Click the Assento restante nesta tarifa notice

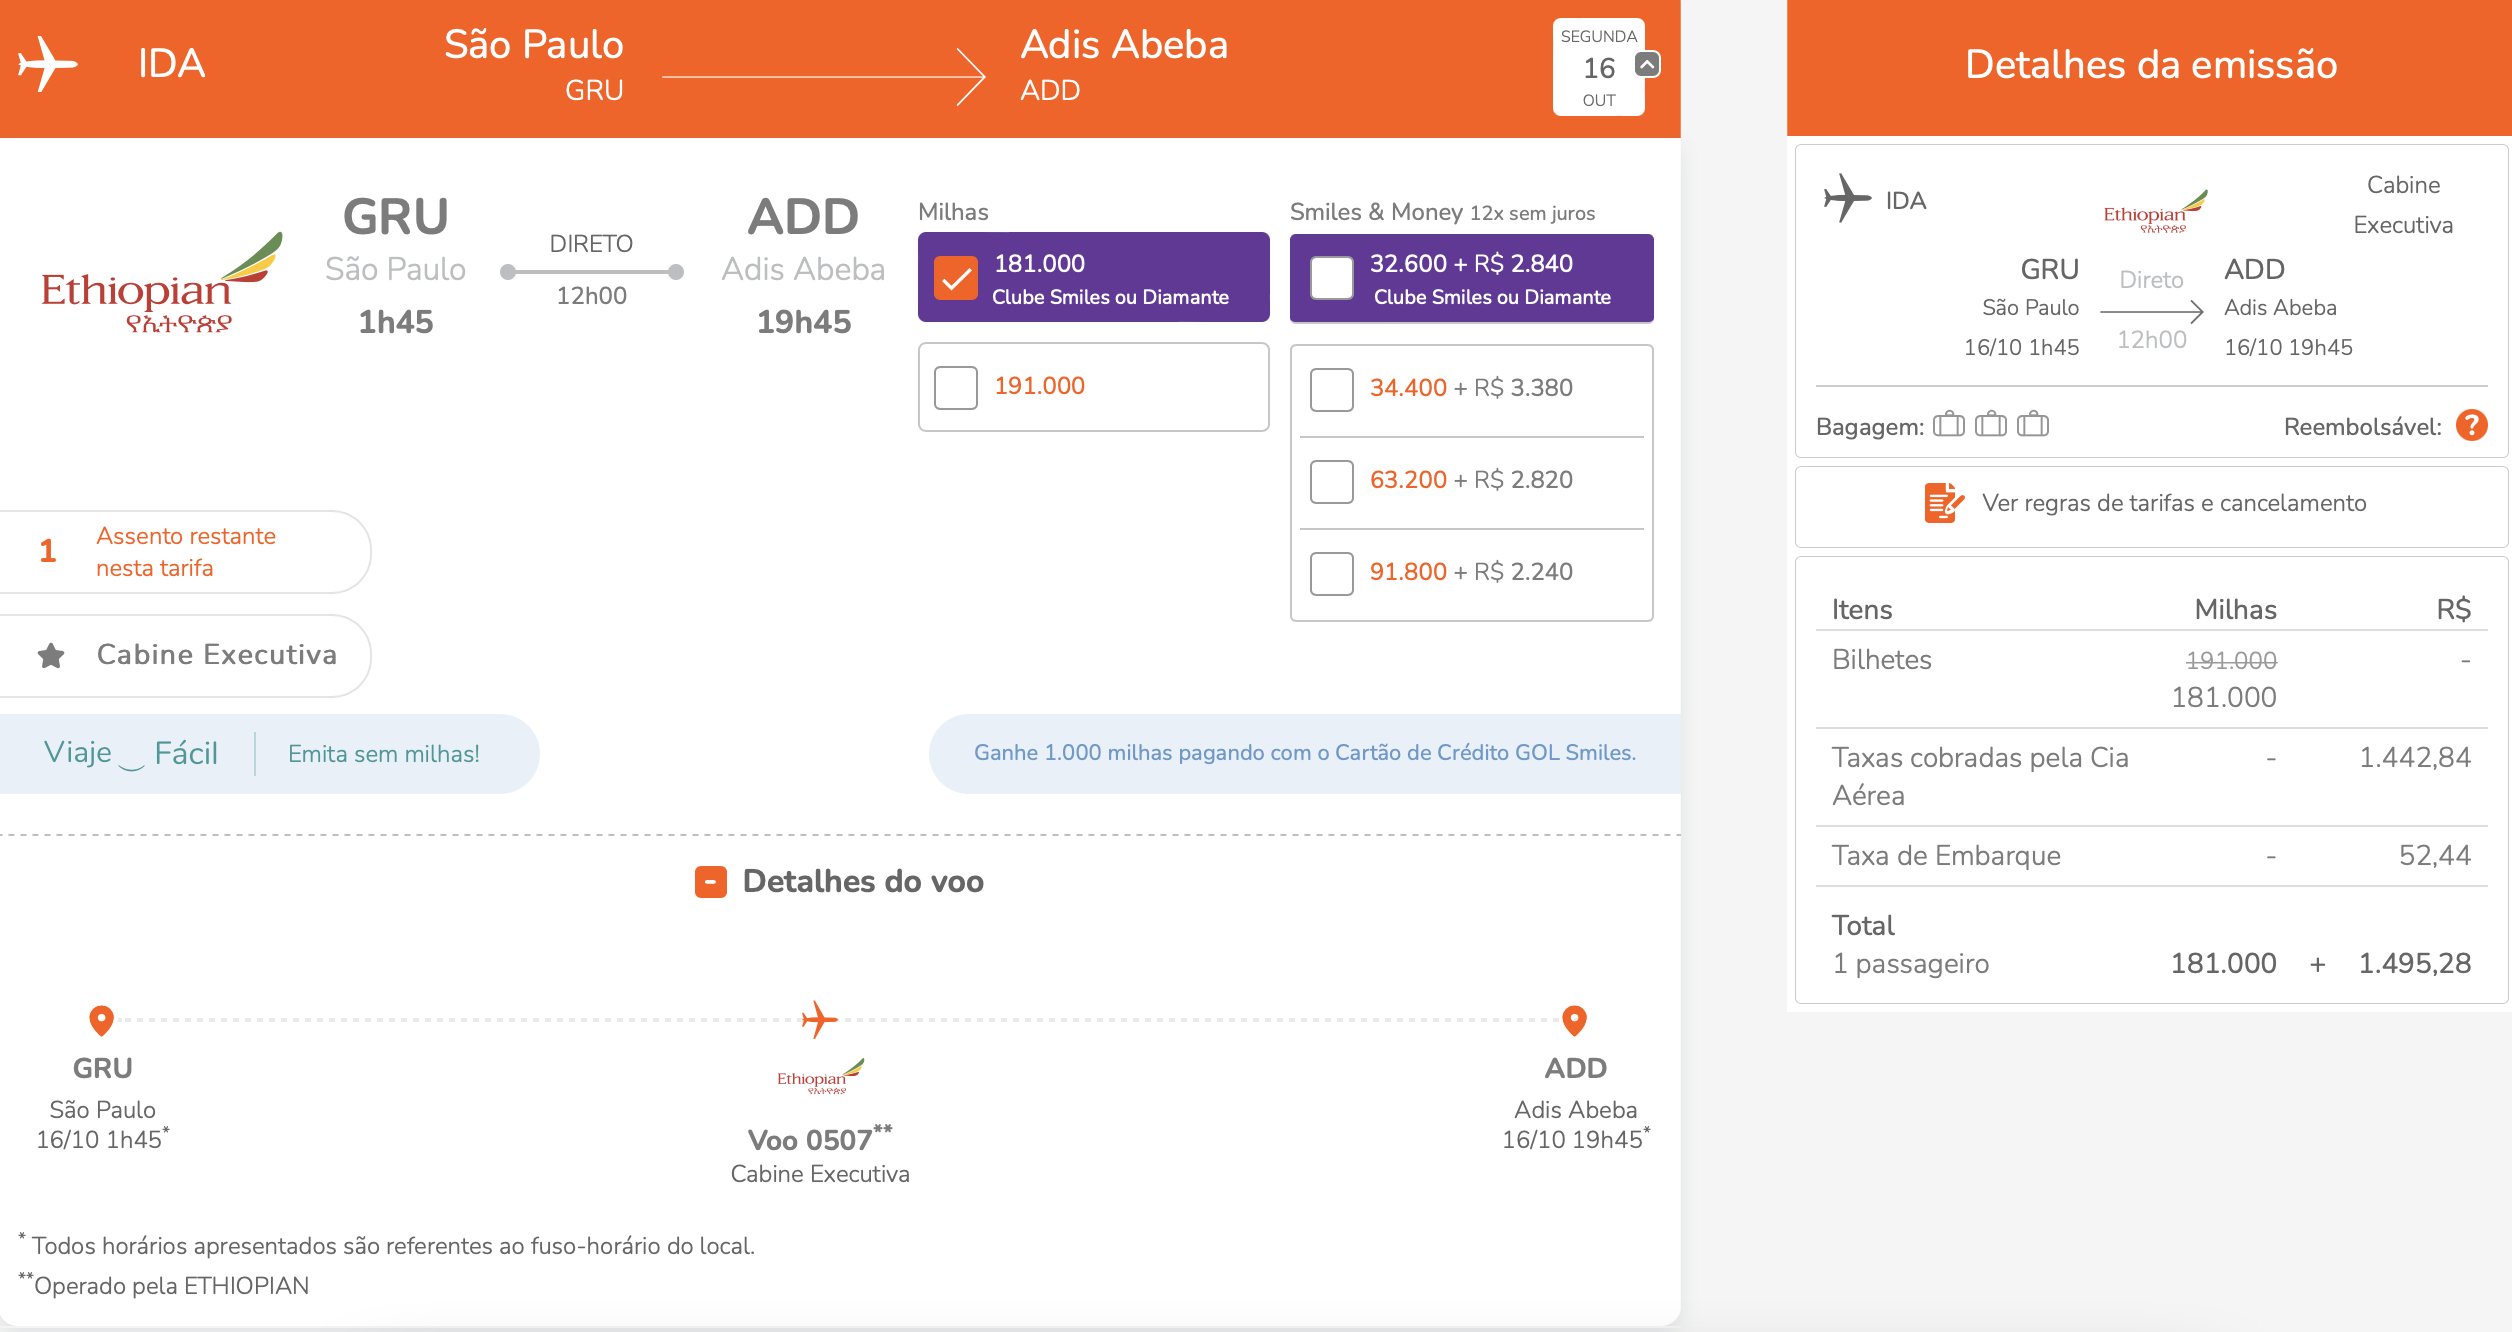(x=185, y=552)
